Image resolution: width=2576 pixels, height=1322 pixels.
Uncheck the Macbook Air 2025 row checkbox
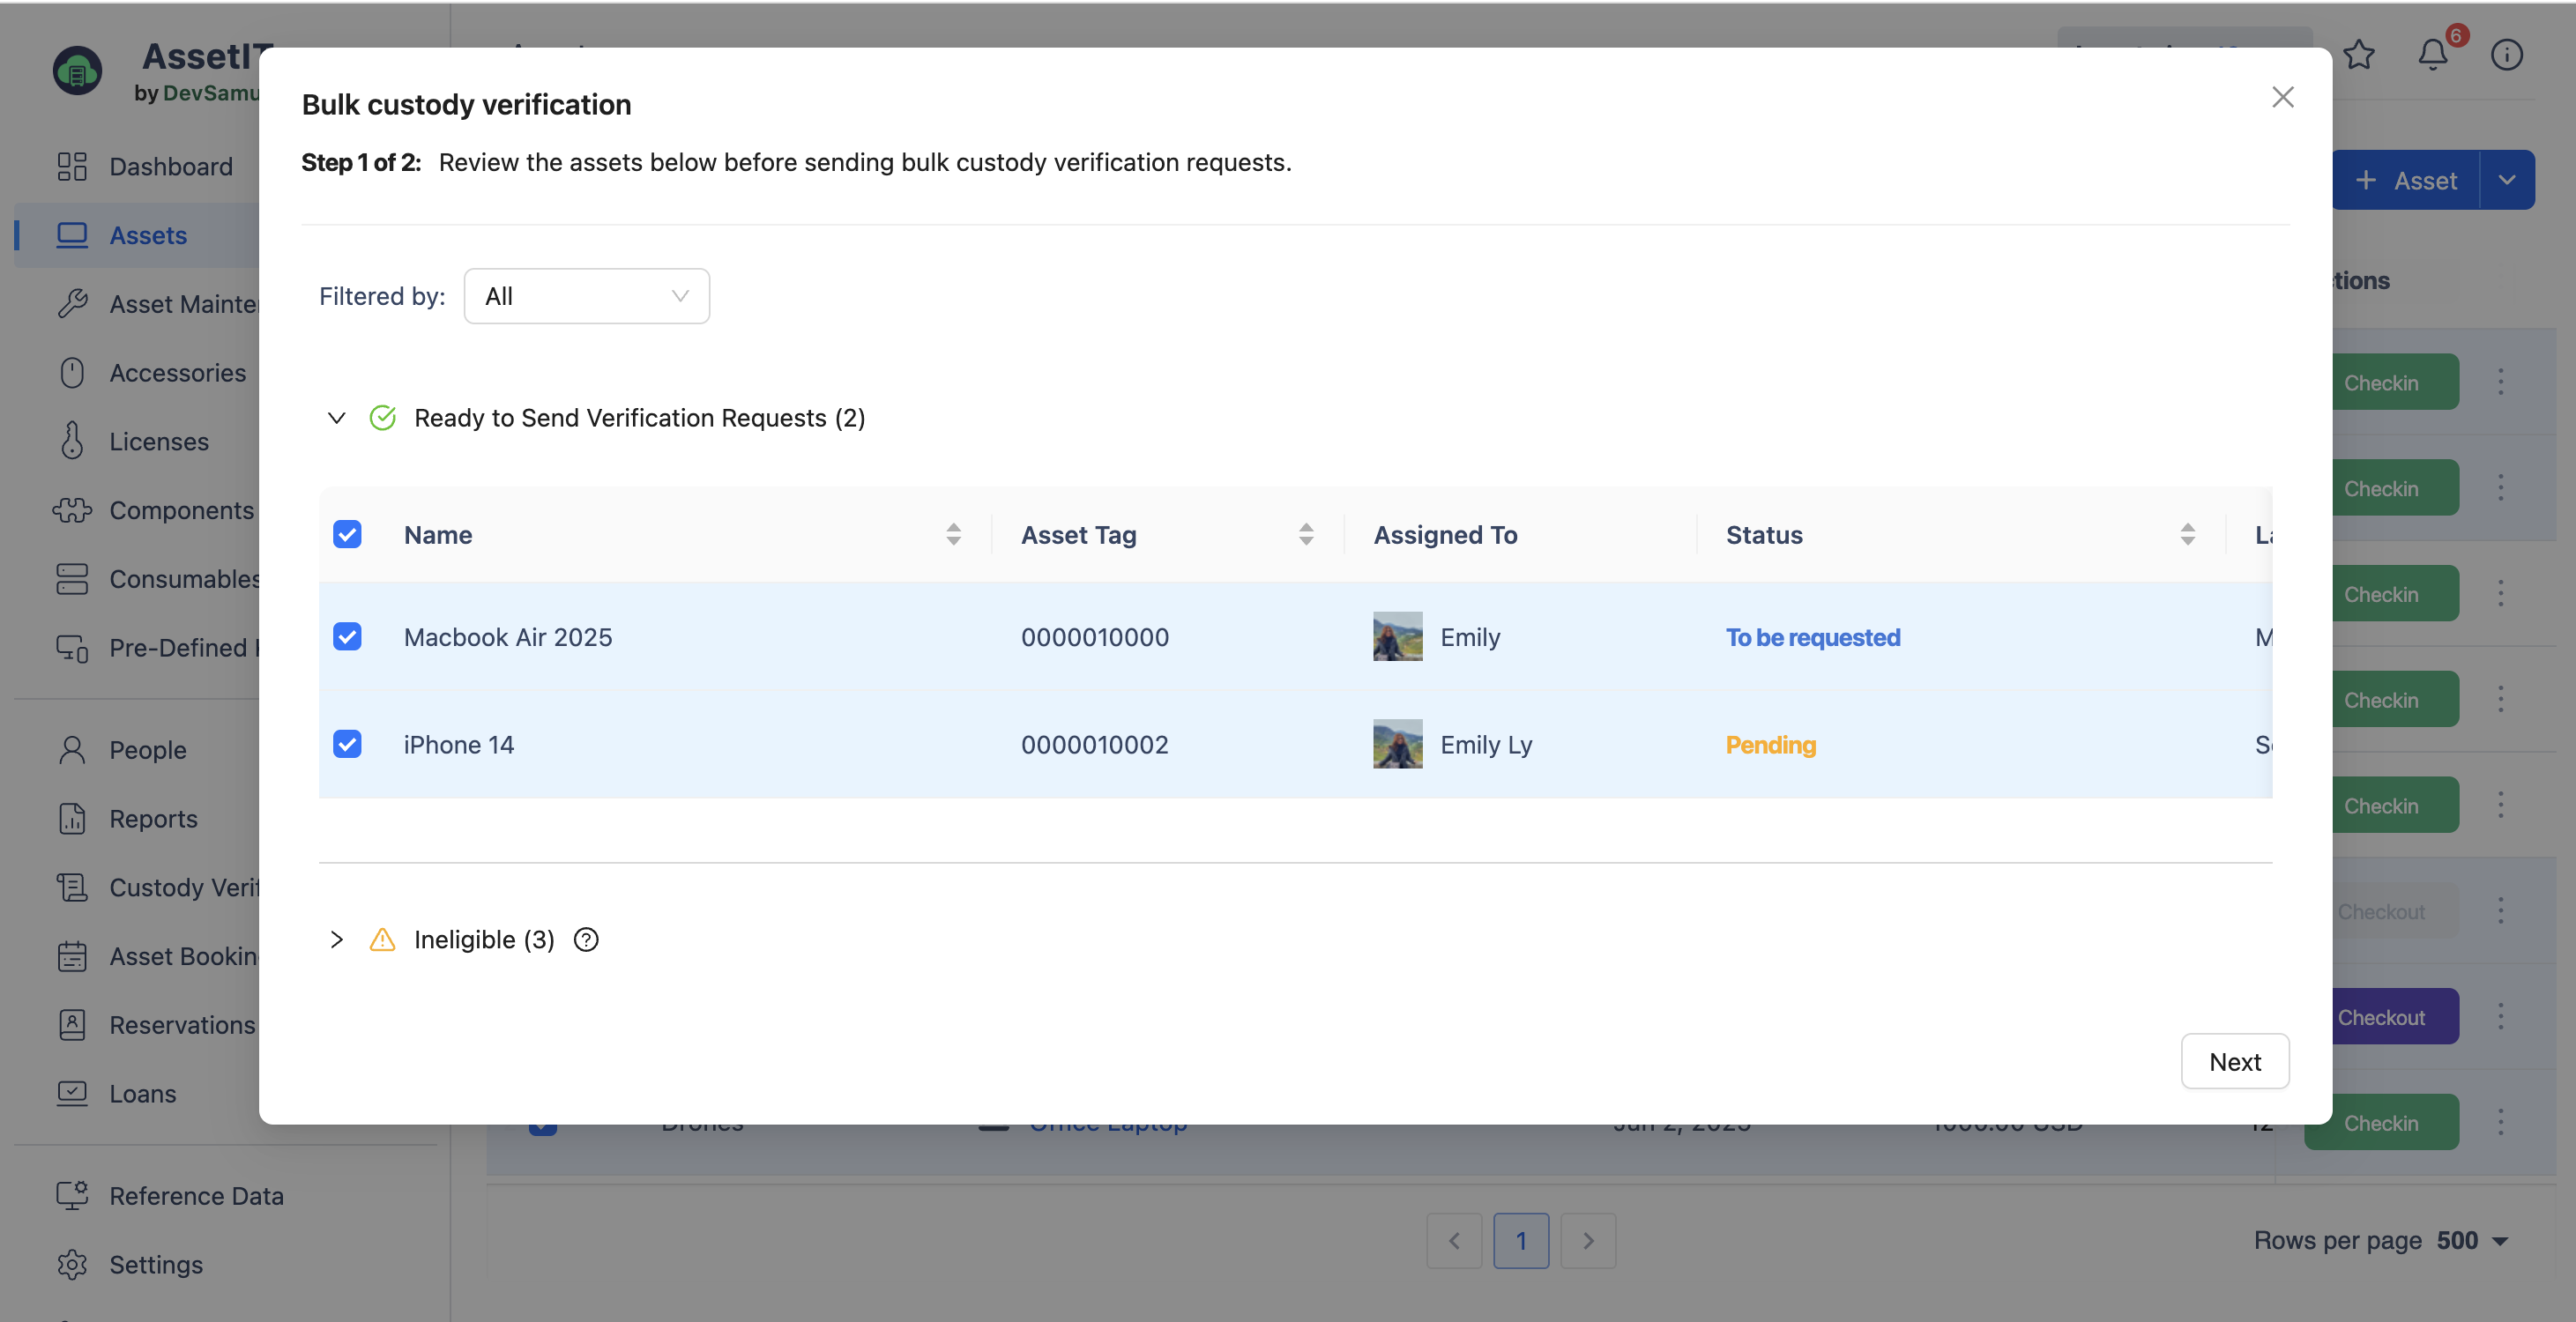[347, 636]
